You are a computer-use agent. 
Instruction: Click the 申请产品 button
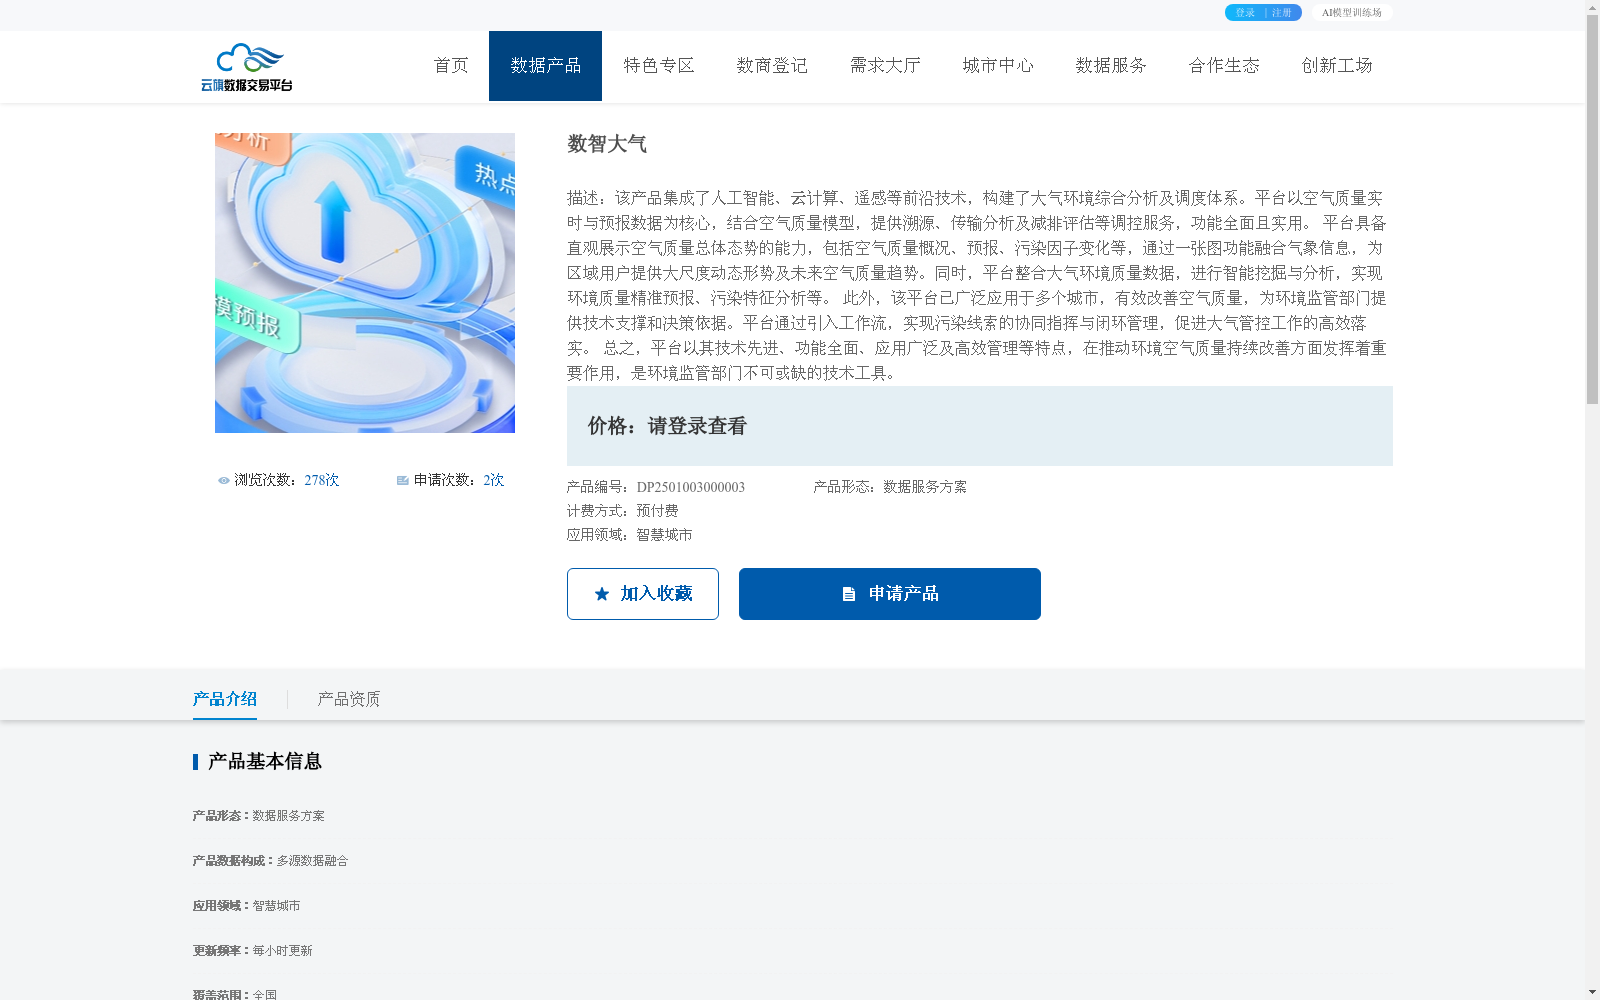click(x=890, y=594)
